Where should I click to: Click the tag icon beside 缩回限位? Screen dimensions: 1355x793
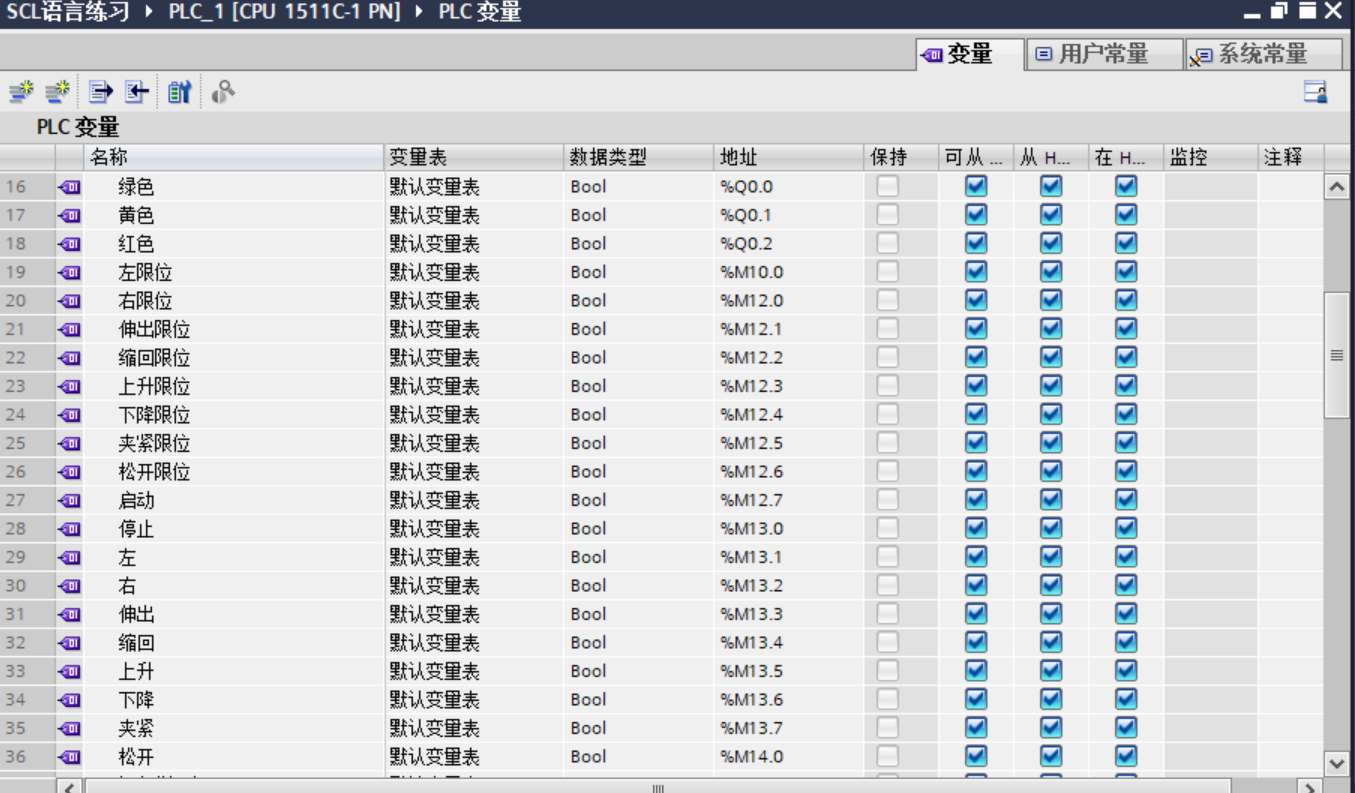(x=69, y=358)
